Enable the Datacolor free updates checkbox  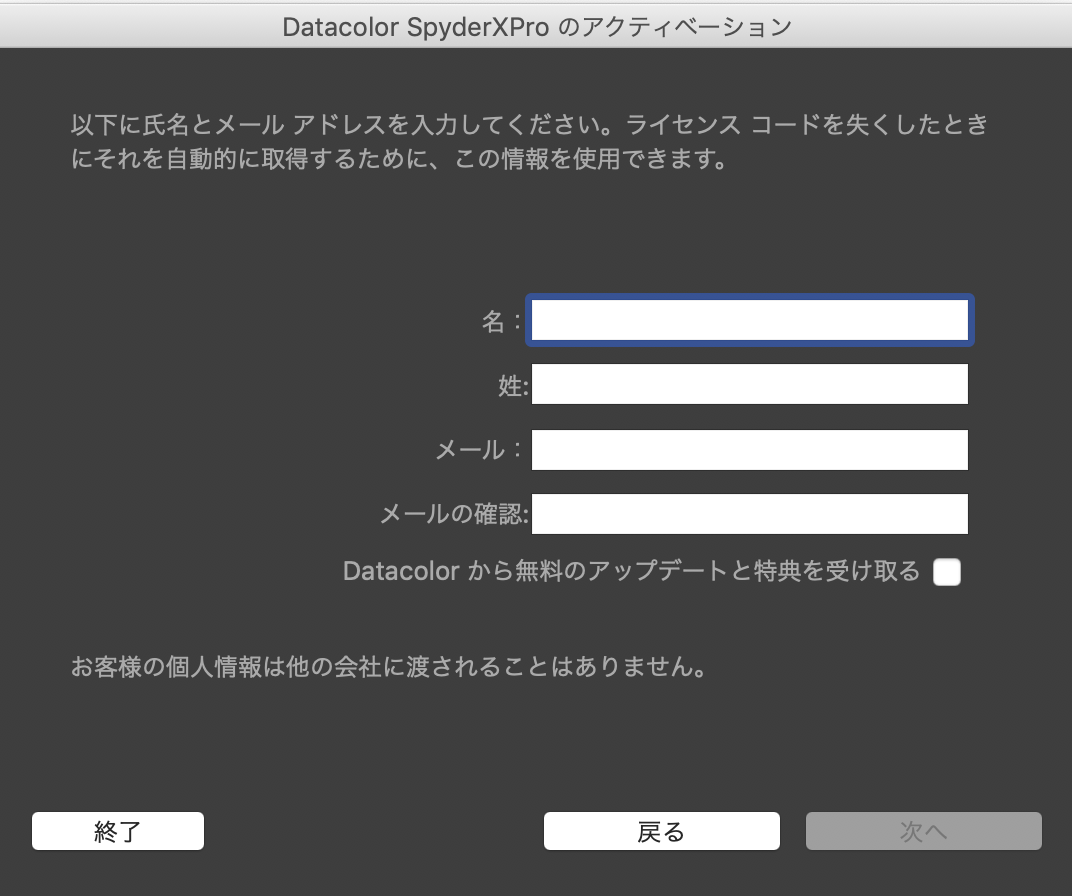pos(946,572)
